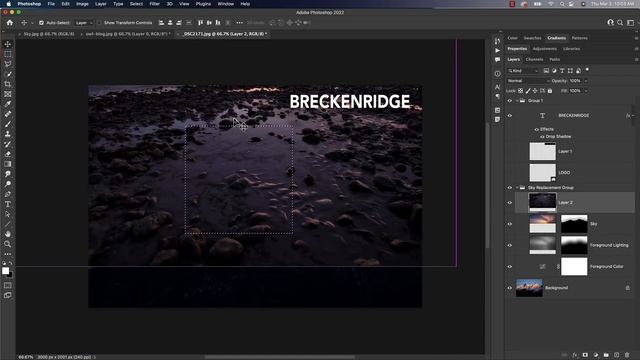Collapse the Sky Replacement Group arrow
Screen dimensions: 640x360
coord(517,188)
